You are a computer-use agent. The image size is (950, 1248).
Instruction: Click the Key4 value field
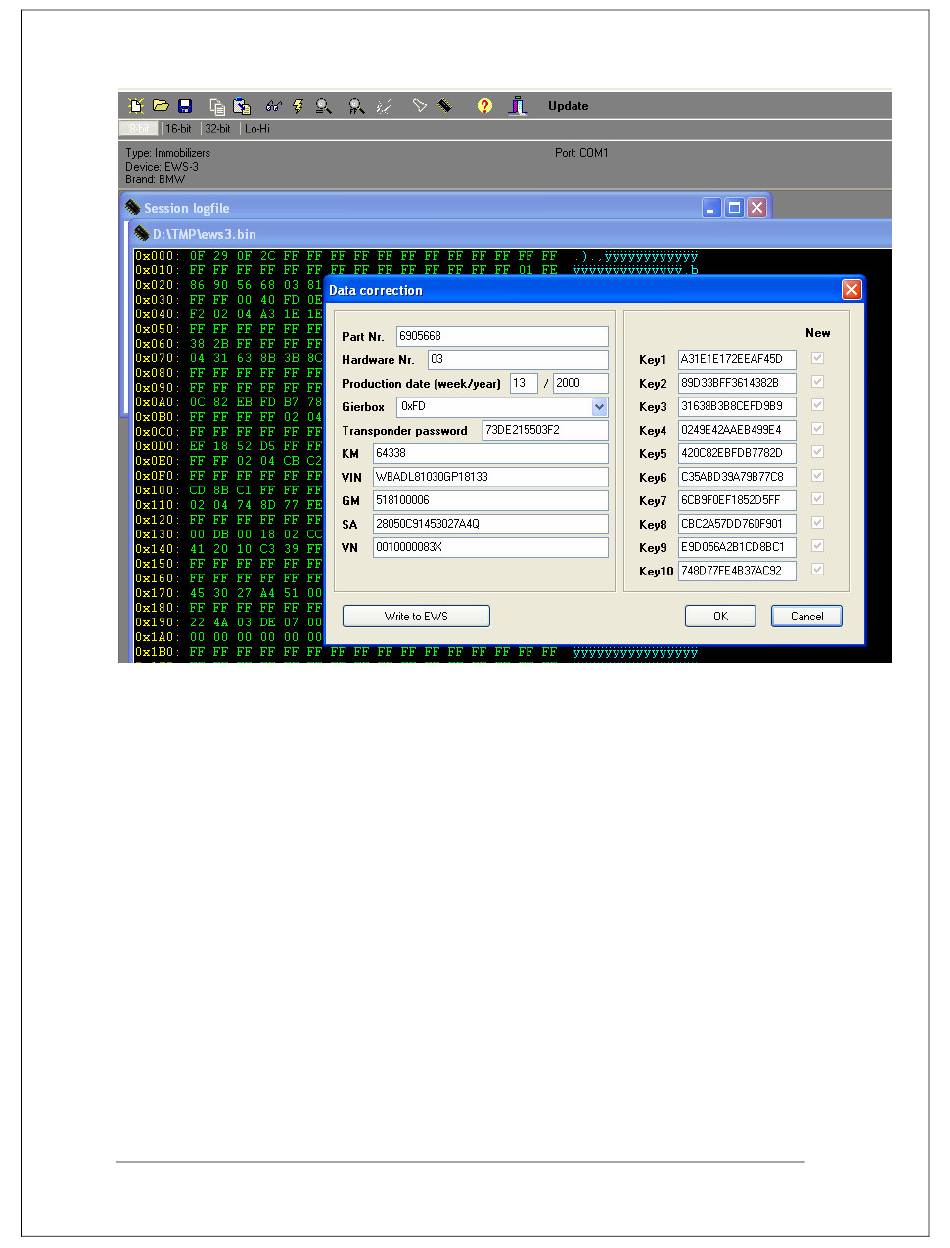pyautogui.click(x=737, y=430)
